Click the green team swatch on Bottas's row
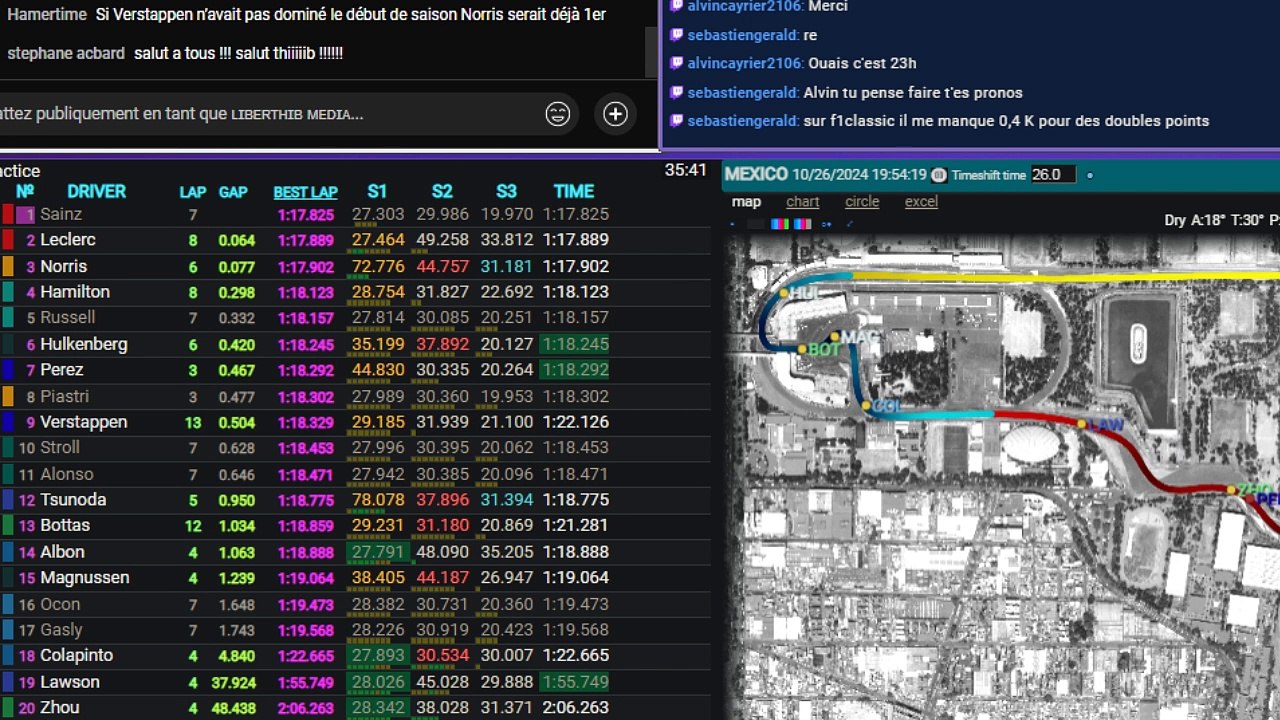1280x720 pixels. 8,525
